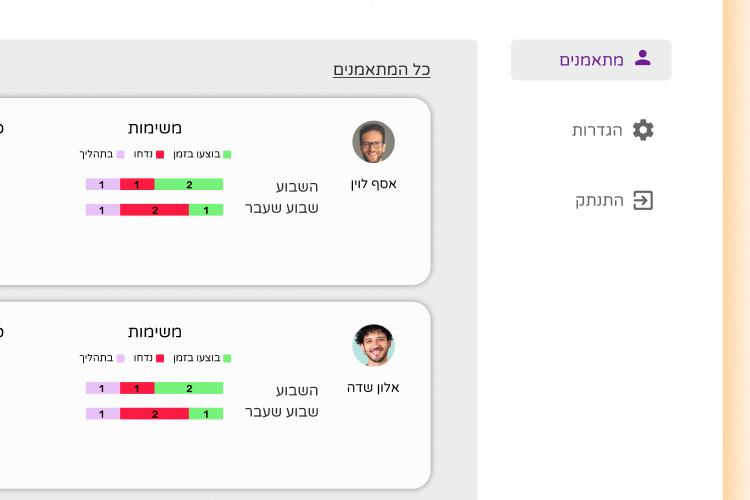
Task: Click אלון שדה's profile photo
Action: [374, 345]
